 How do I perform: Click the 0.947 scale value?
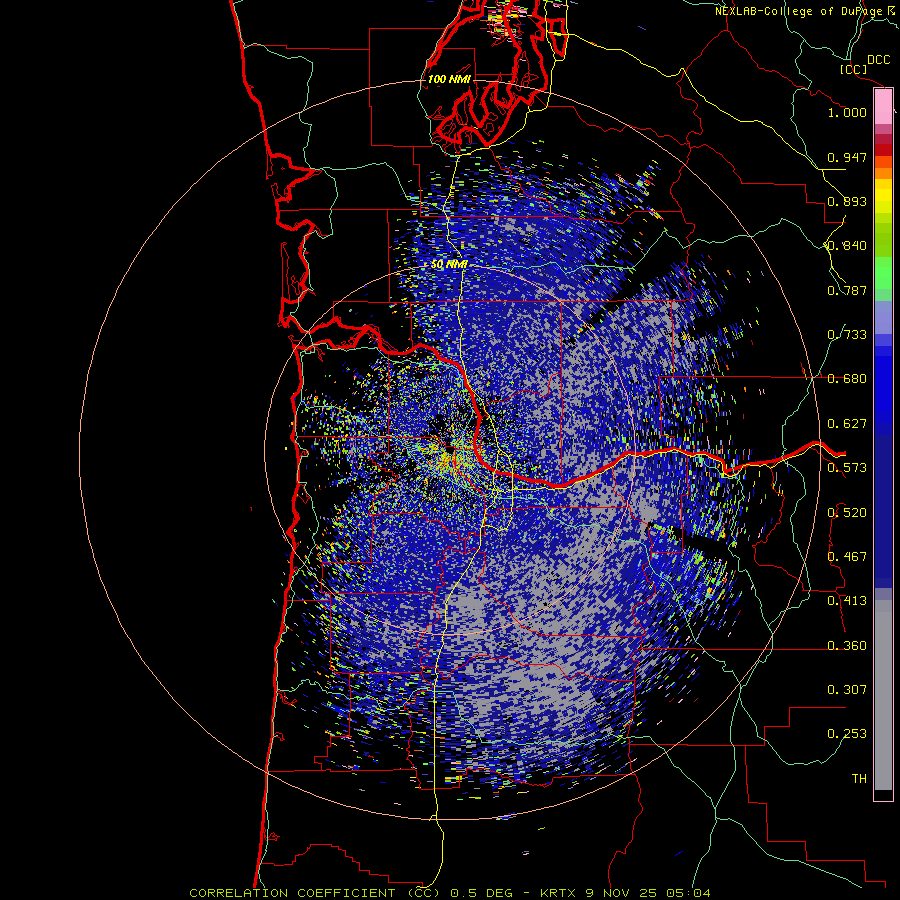[x=847, y=157]
